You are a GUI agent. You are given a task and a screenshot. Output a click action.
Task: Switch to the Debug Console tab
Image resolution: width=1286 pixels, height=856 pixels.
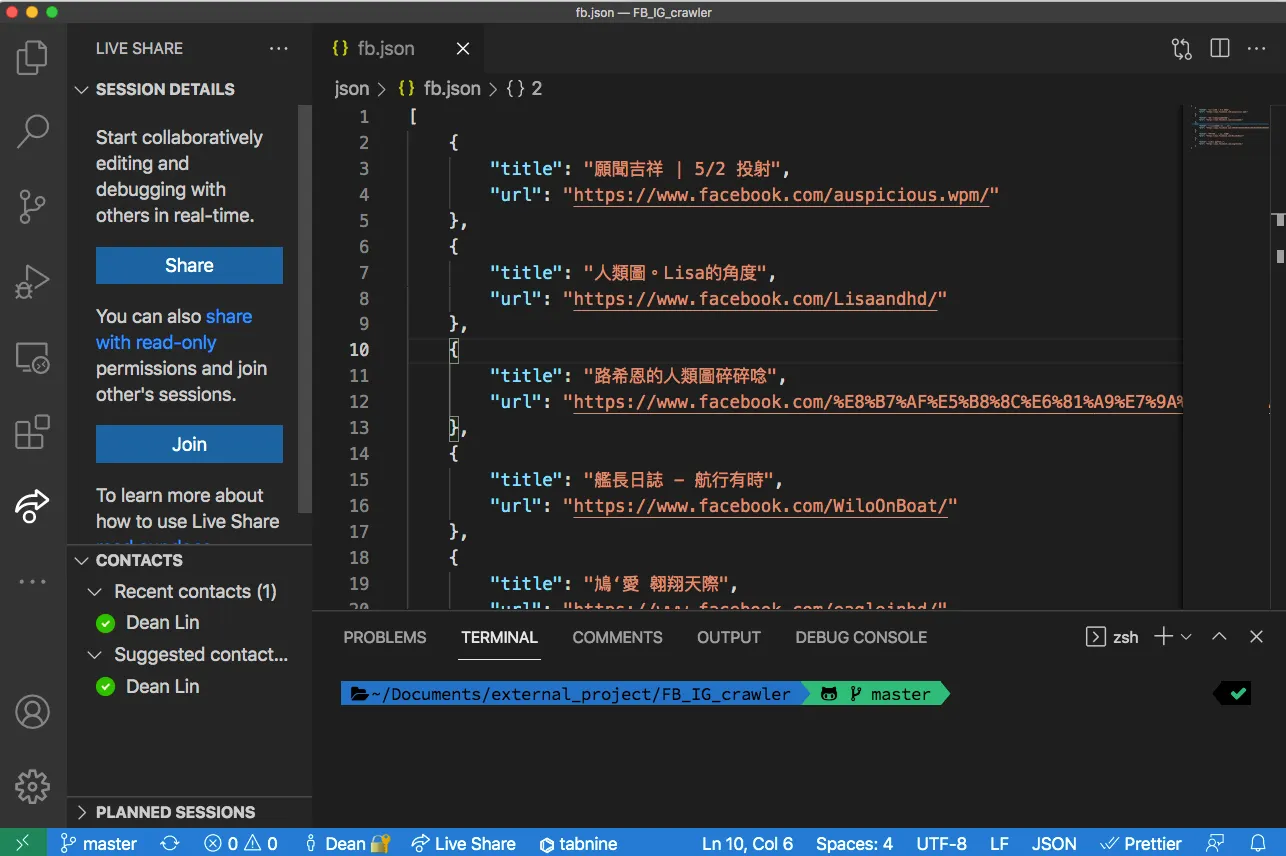(x=861, y=637)
